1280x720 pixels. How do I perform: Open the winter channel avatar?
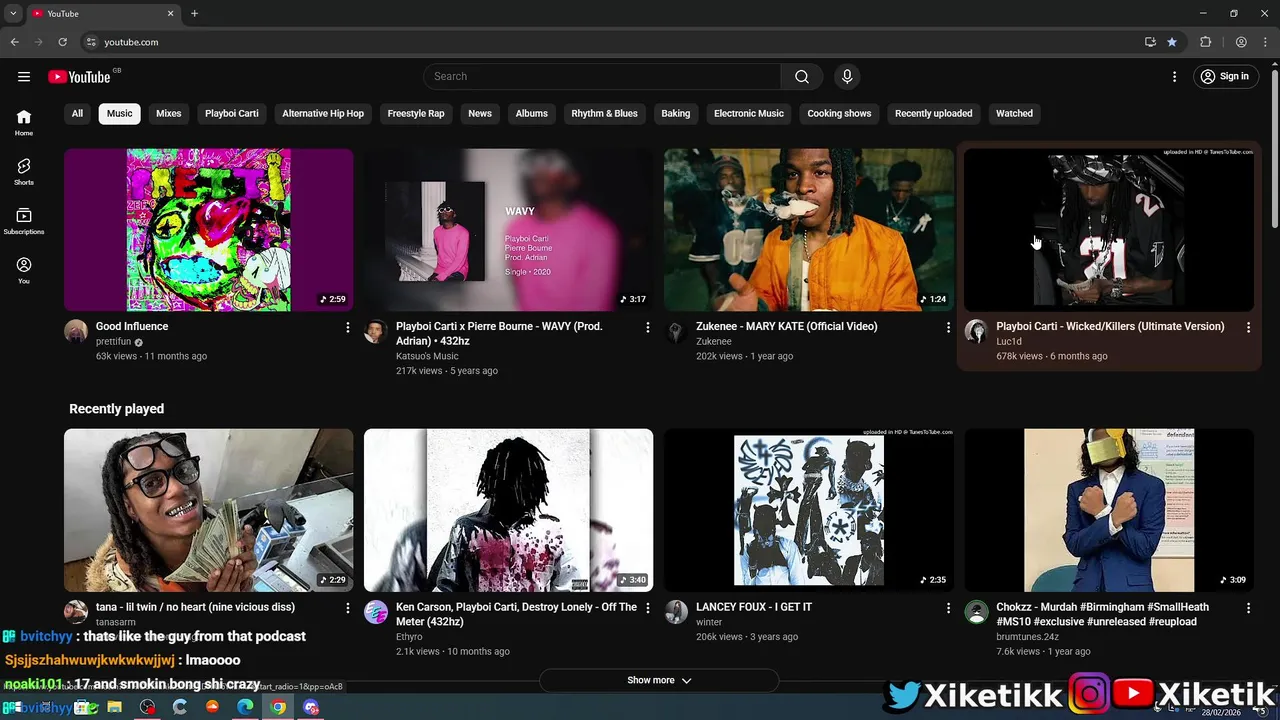[x=676, y=612]
